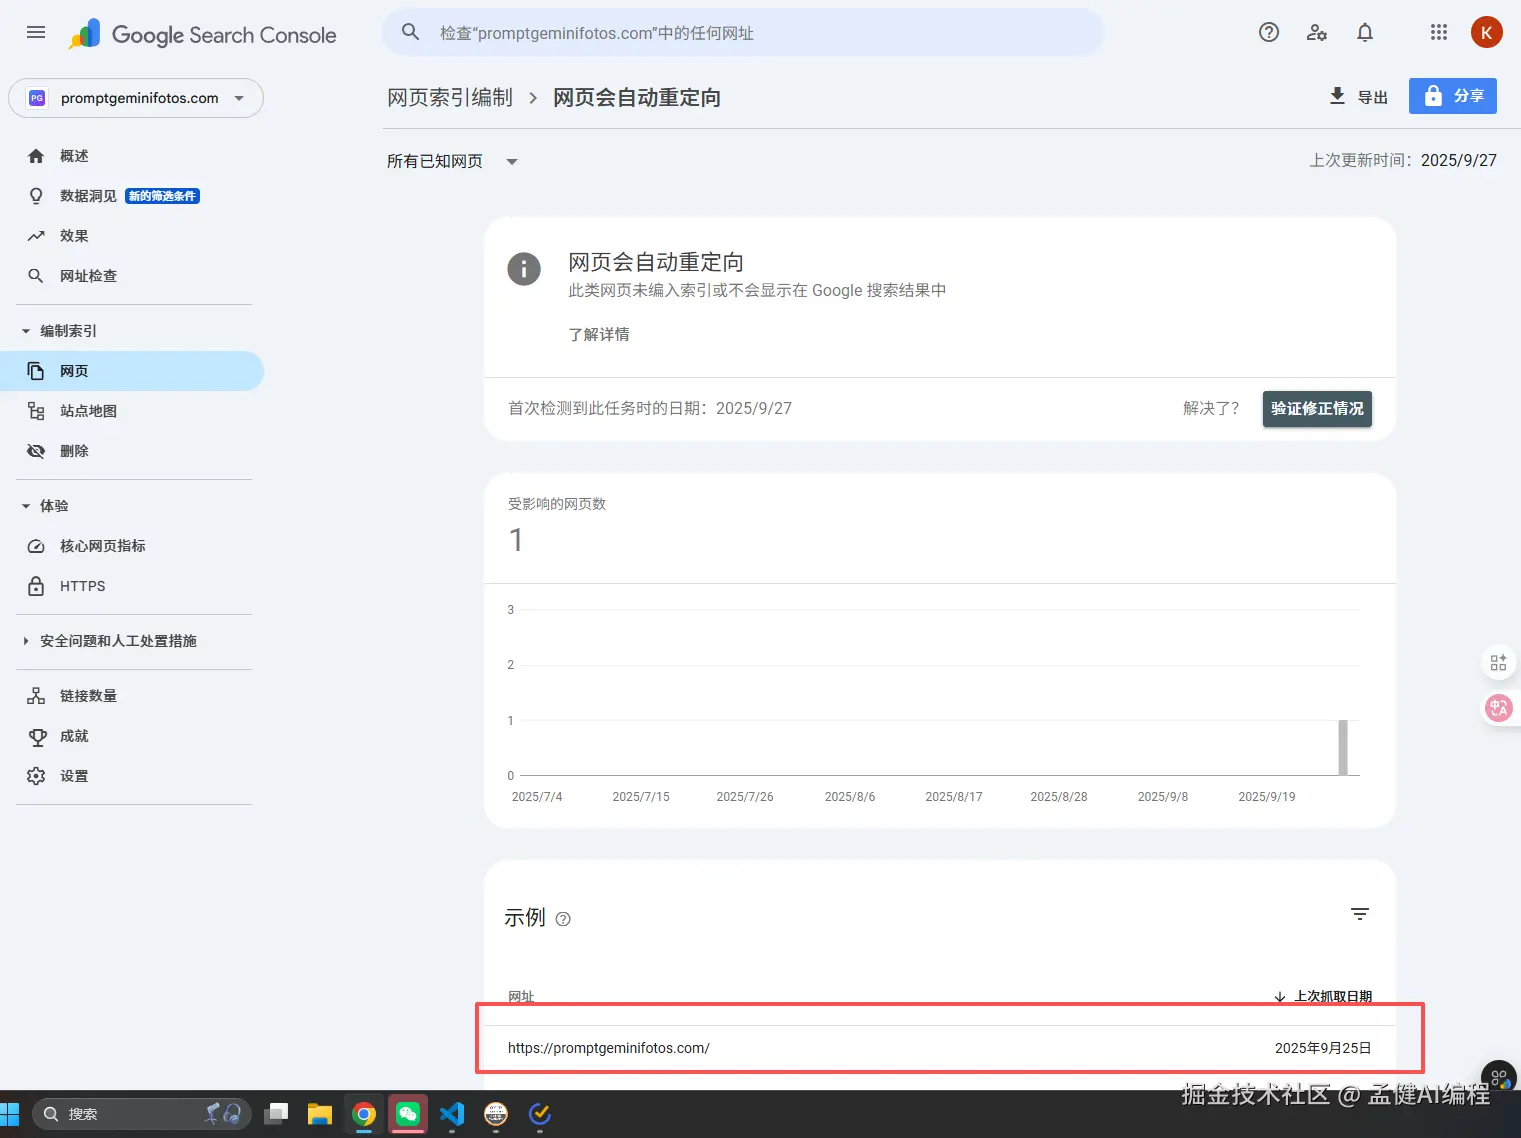Open the 所有已知网页 filter dropdown

click(x=452, y=161)
